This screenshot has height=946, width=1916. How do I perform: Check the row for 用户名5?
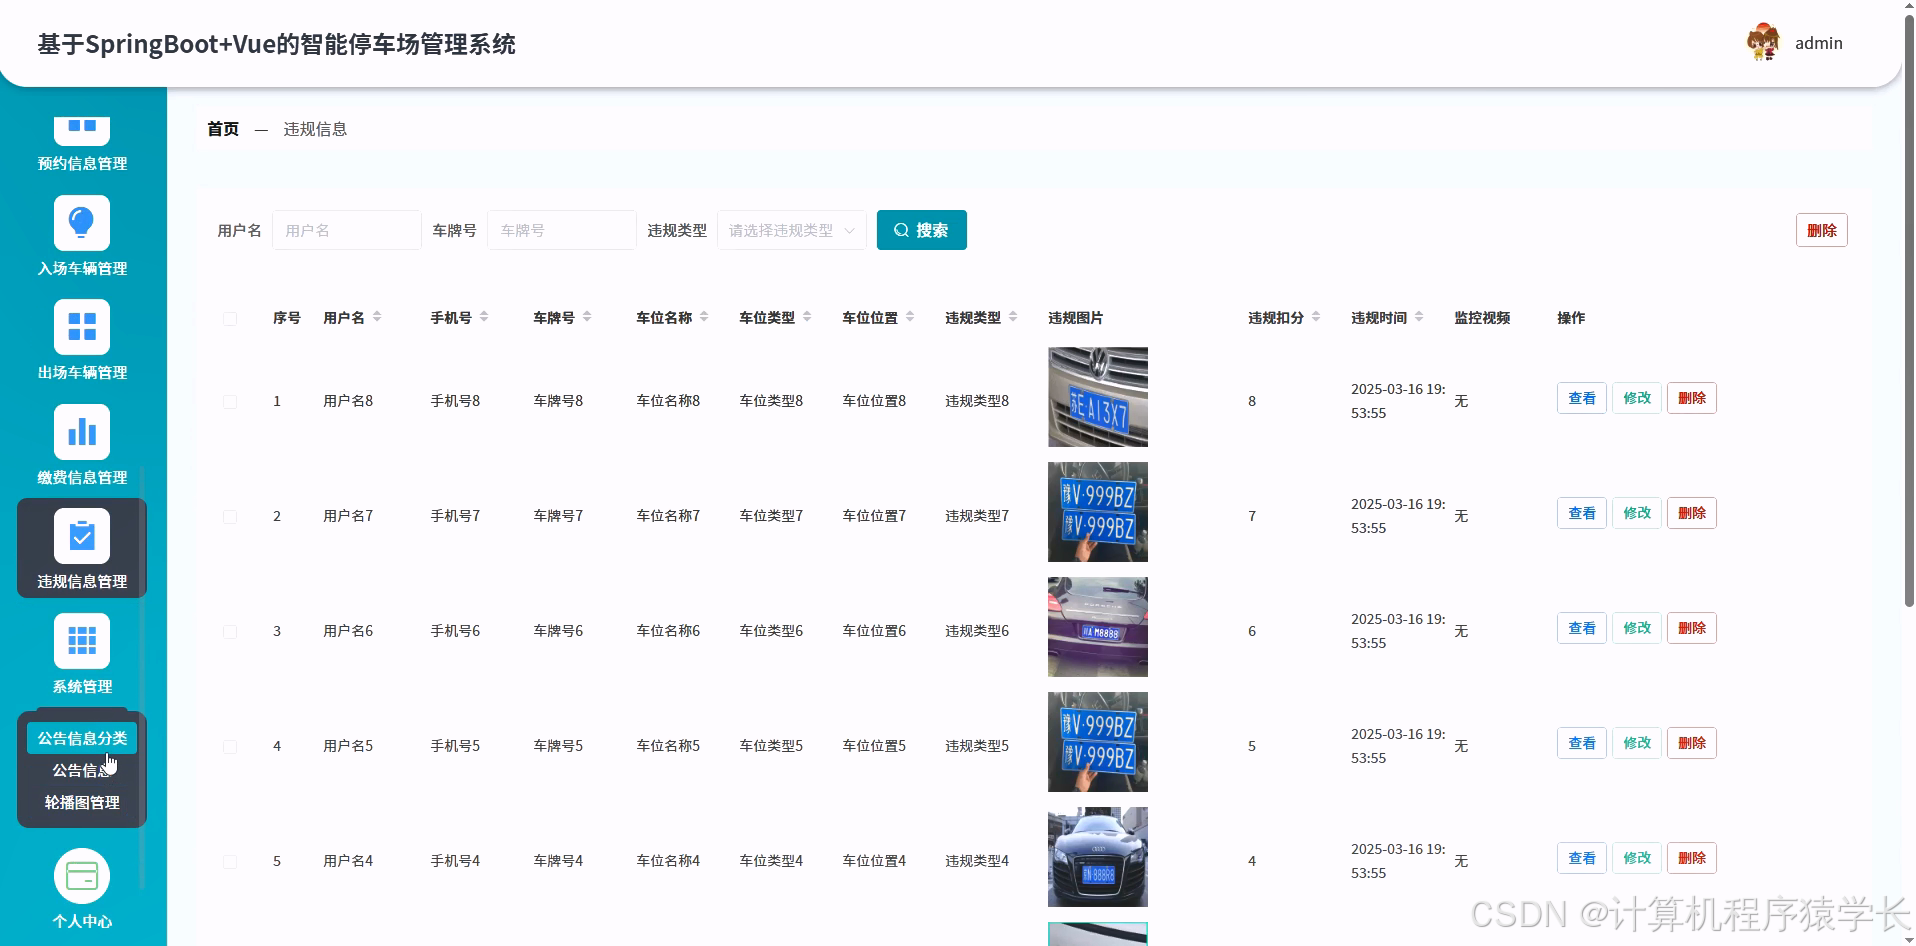(230, 747)
